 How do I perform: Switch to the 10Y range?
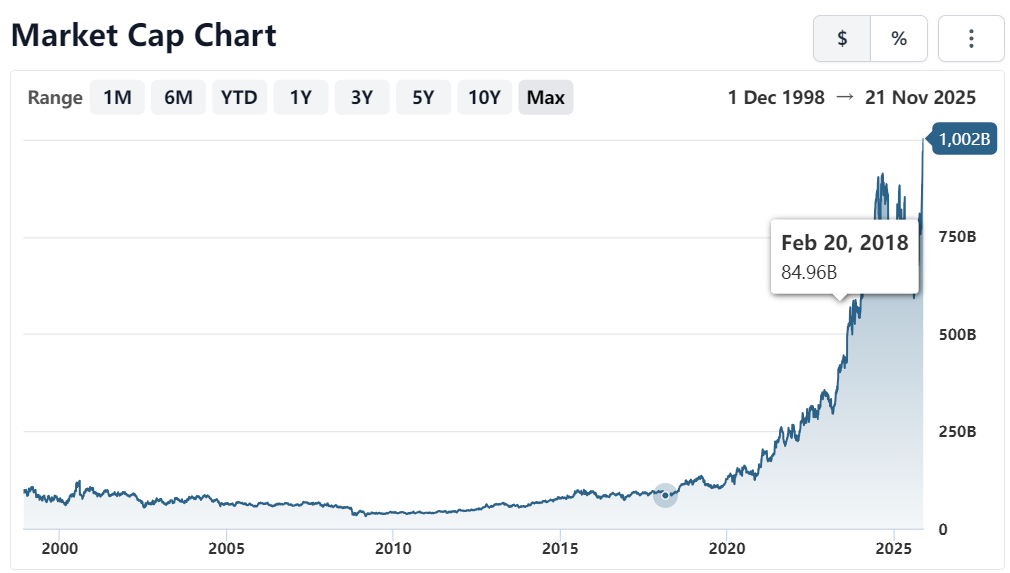(x=484, y=98)
